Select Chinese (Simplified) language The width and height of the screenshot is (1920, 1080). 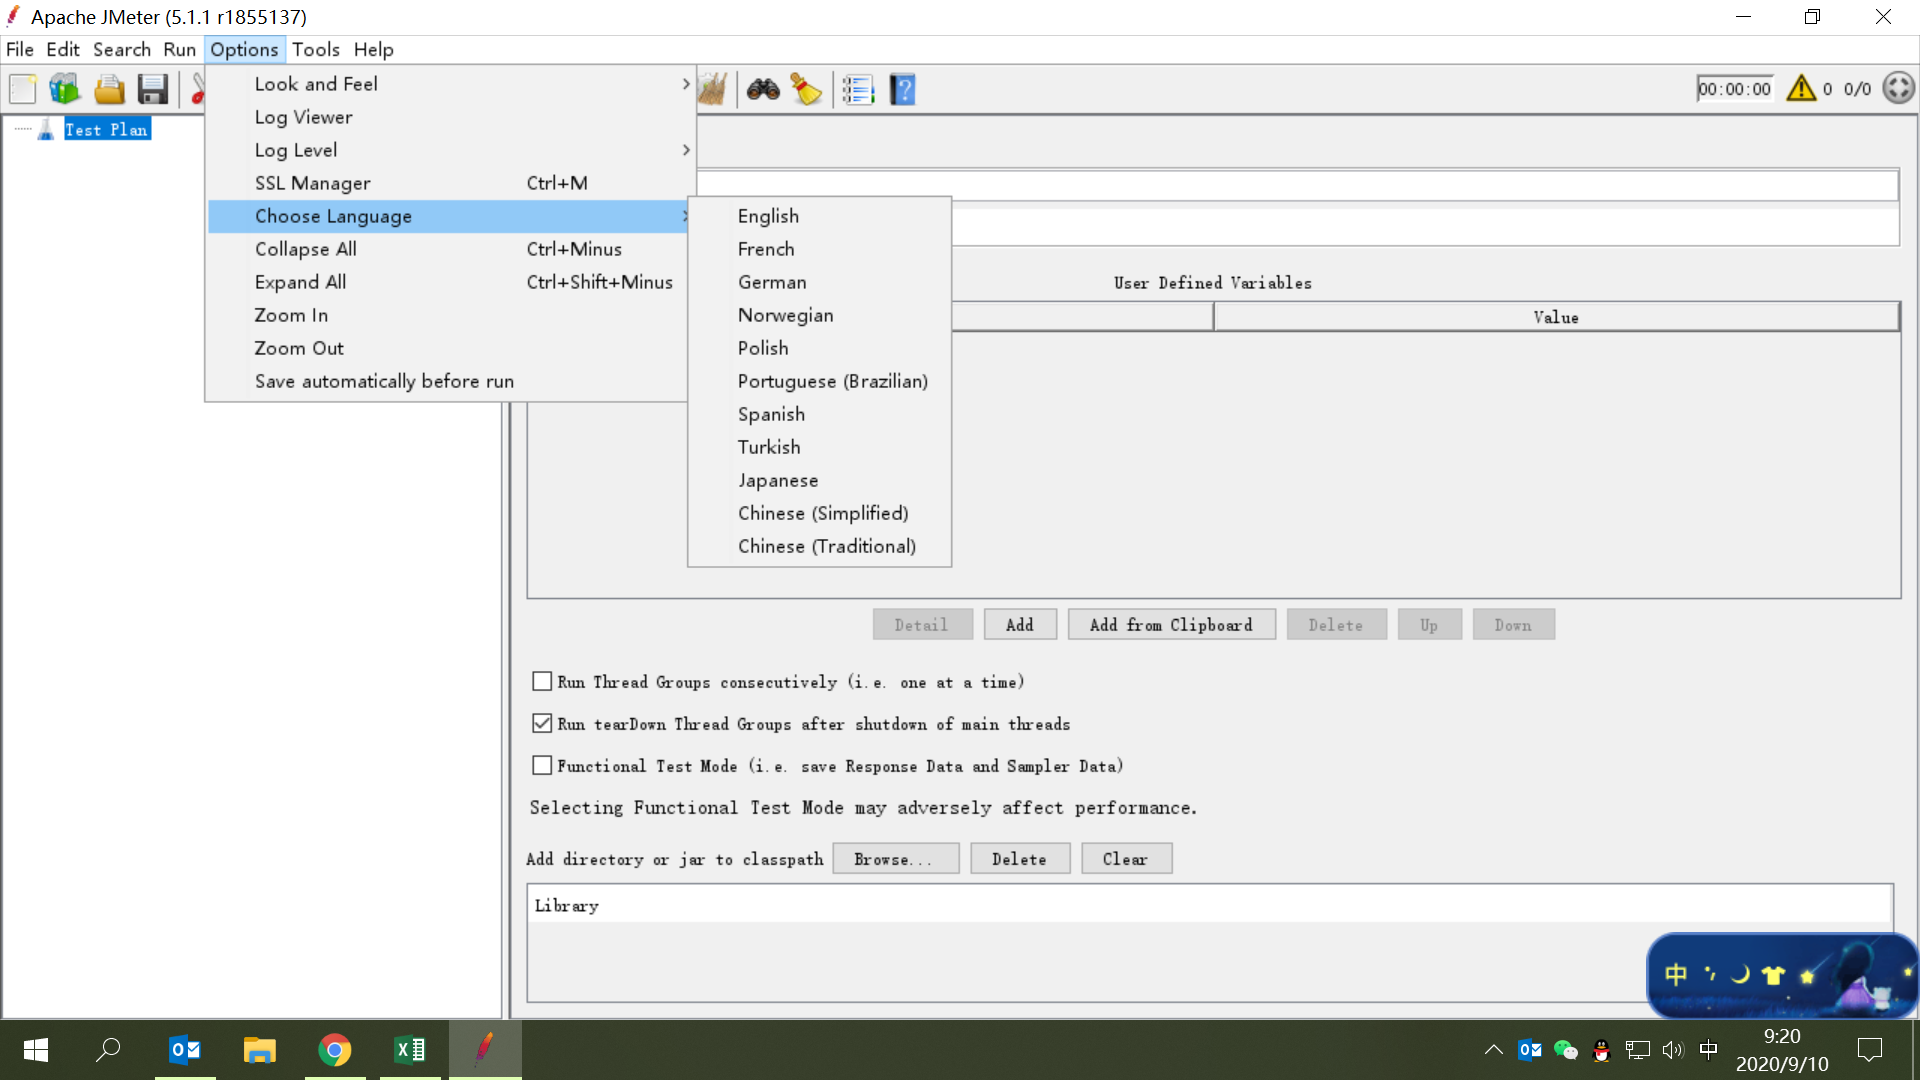[x=822, y=513]
